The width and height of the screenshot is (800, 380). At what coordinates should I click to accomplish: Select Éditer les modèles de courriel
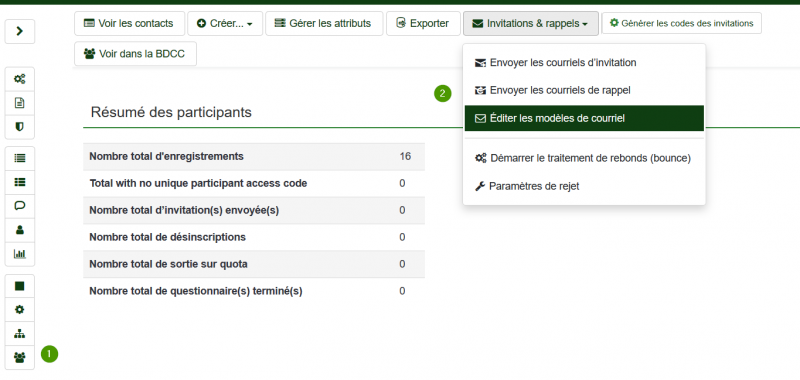click(584, 118)
